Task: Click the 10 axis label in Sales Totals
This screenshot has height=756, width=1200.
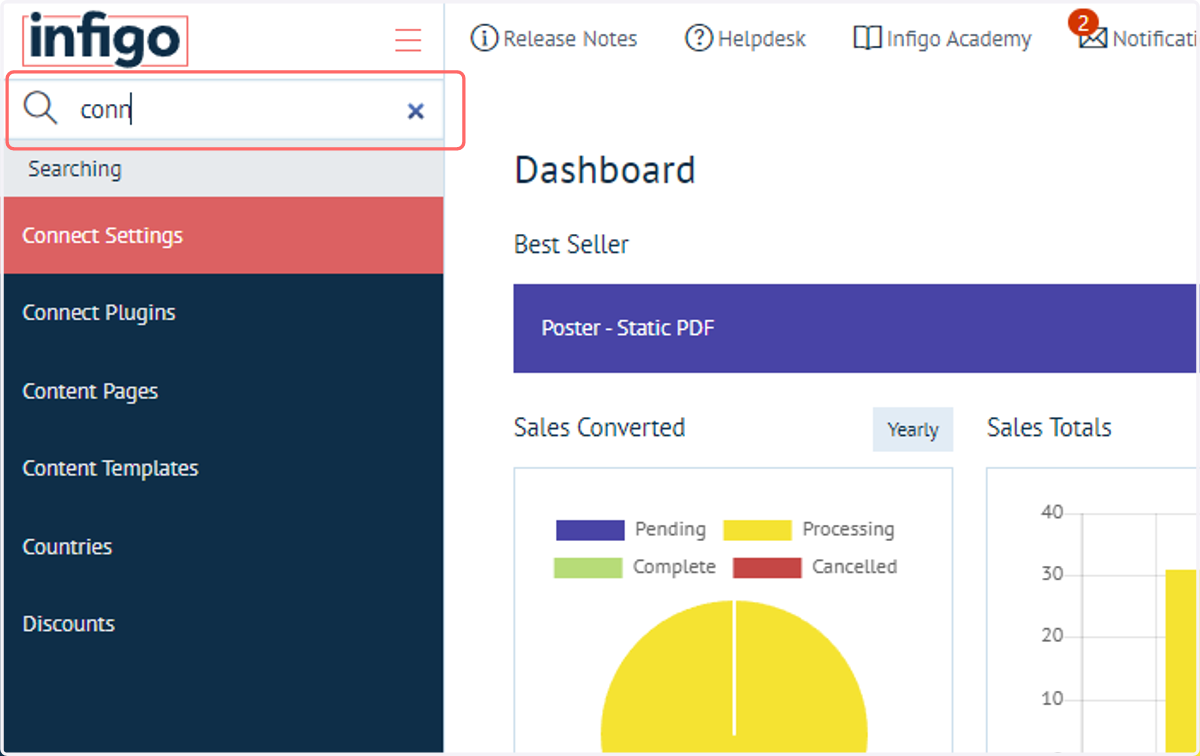Action: (x=1052, y=698)
